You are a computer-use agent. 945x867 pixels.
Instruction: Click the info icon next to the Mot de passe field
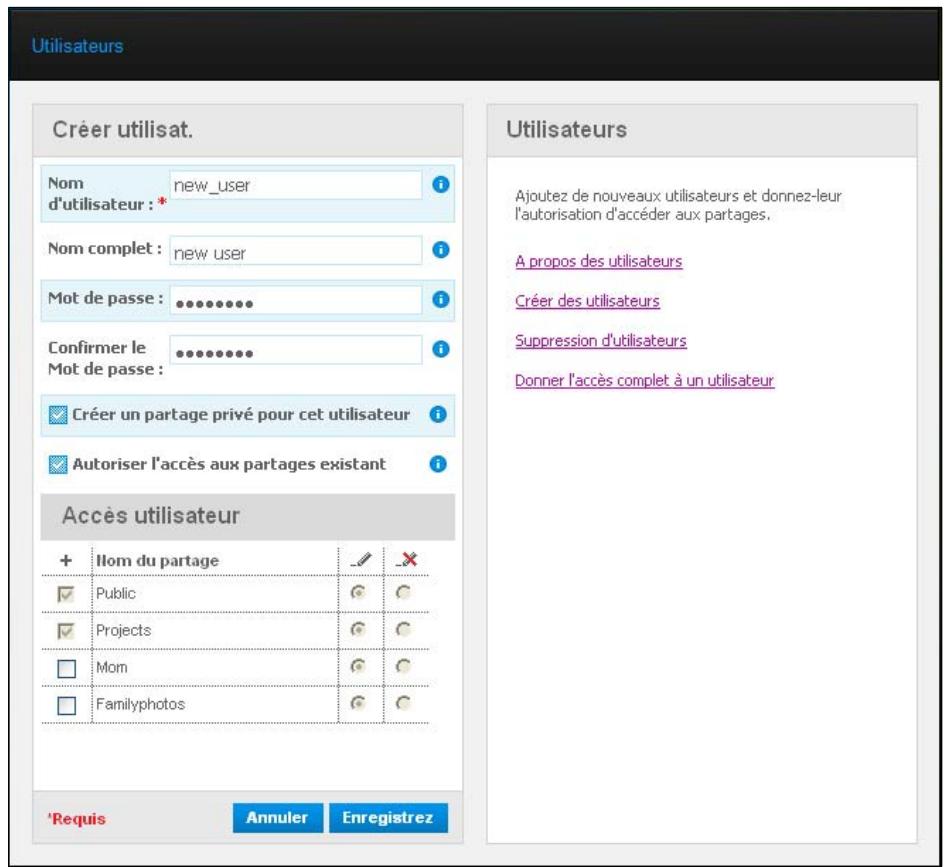click(x=441, y=299)
